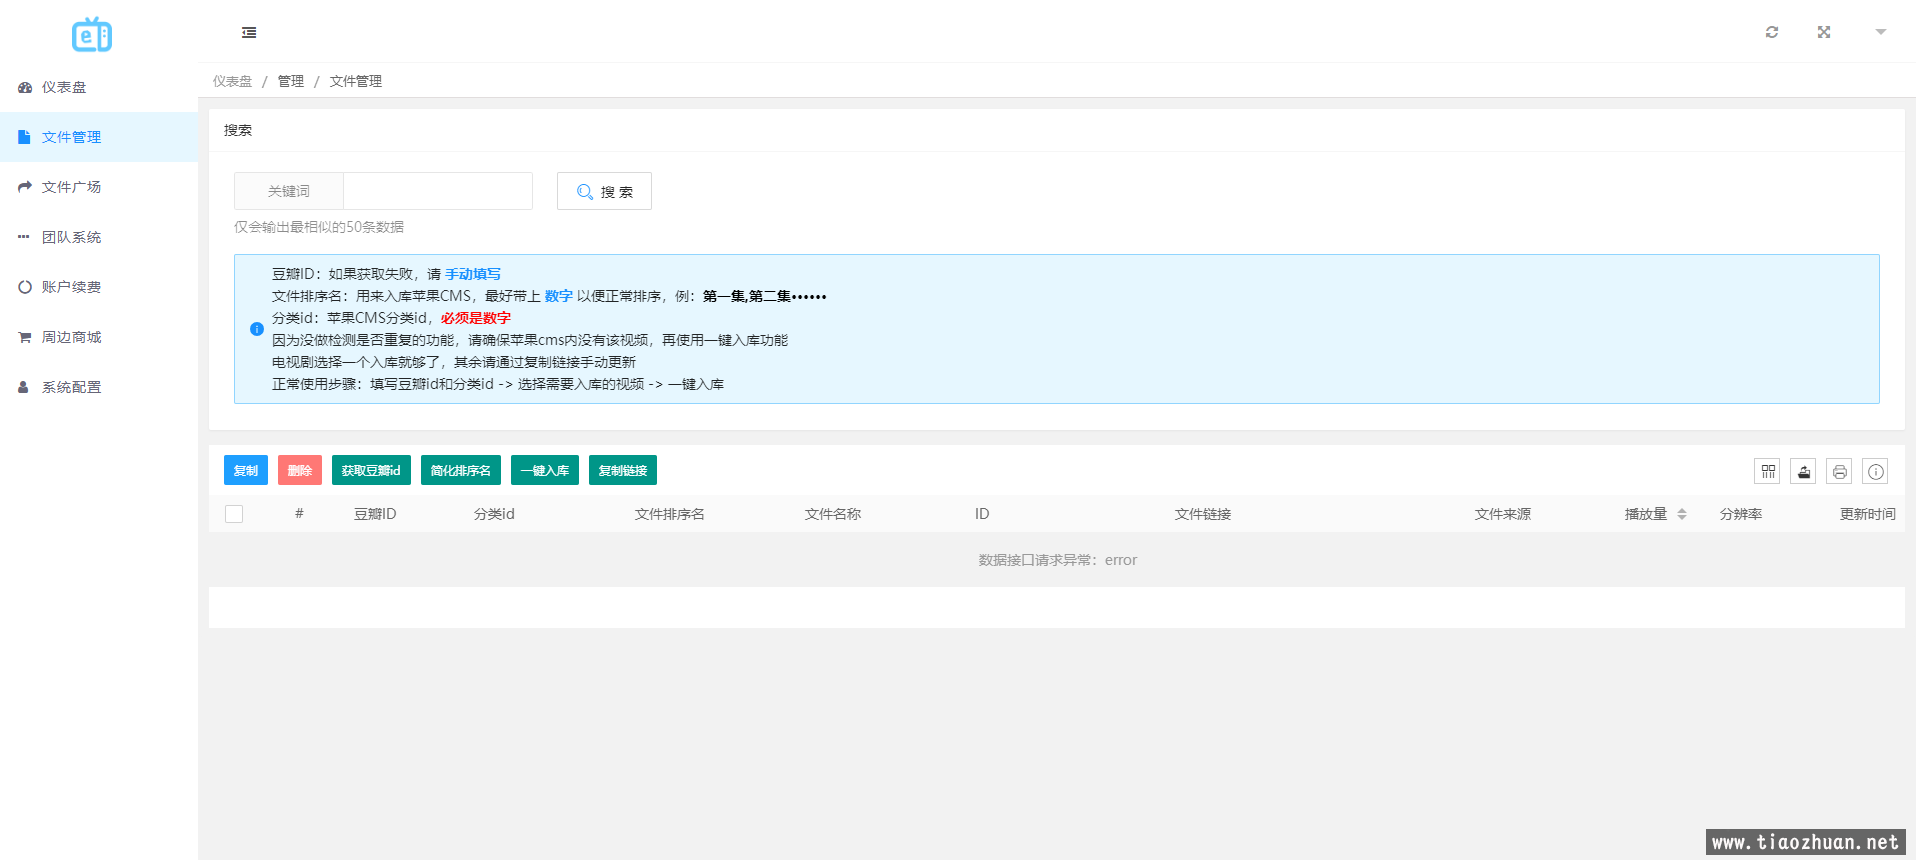
Task: Open 团队系统 in the sidebar
Action: 99,237
